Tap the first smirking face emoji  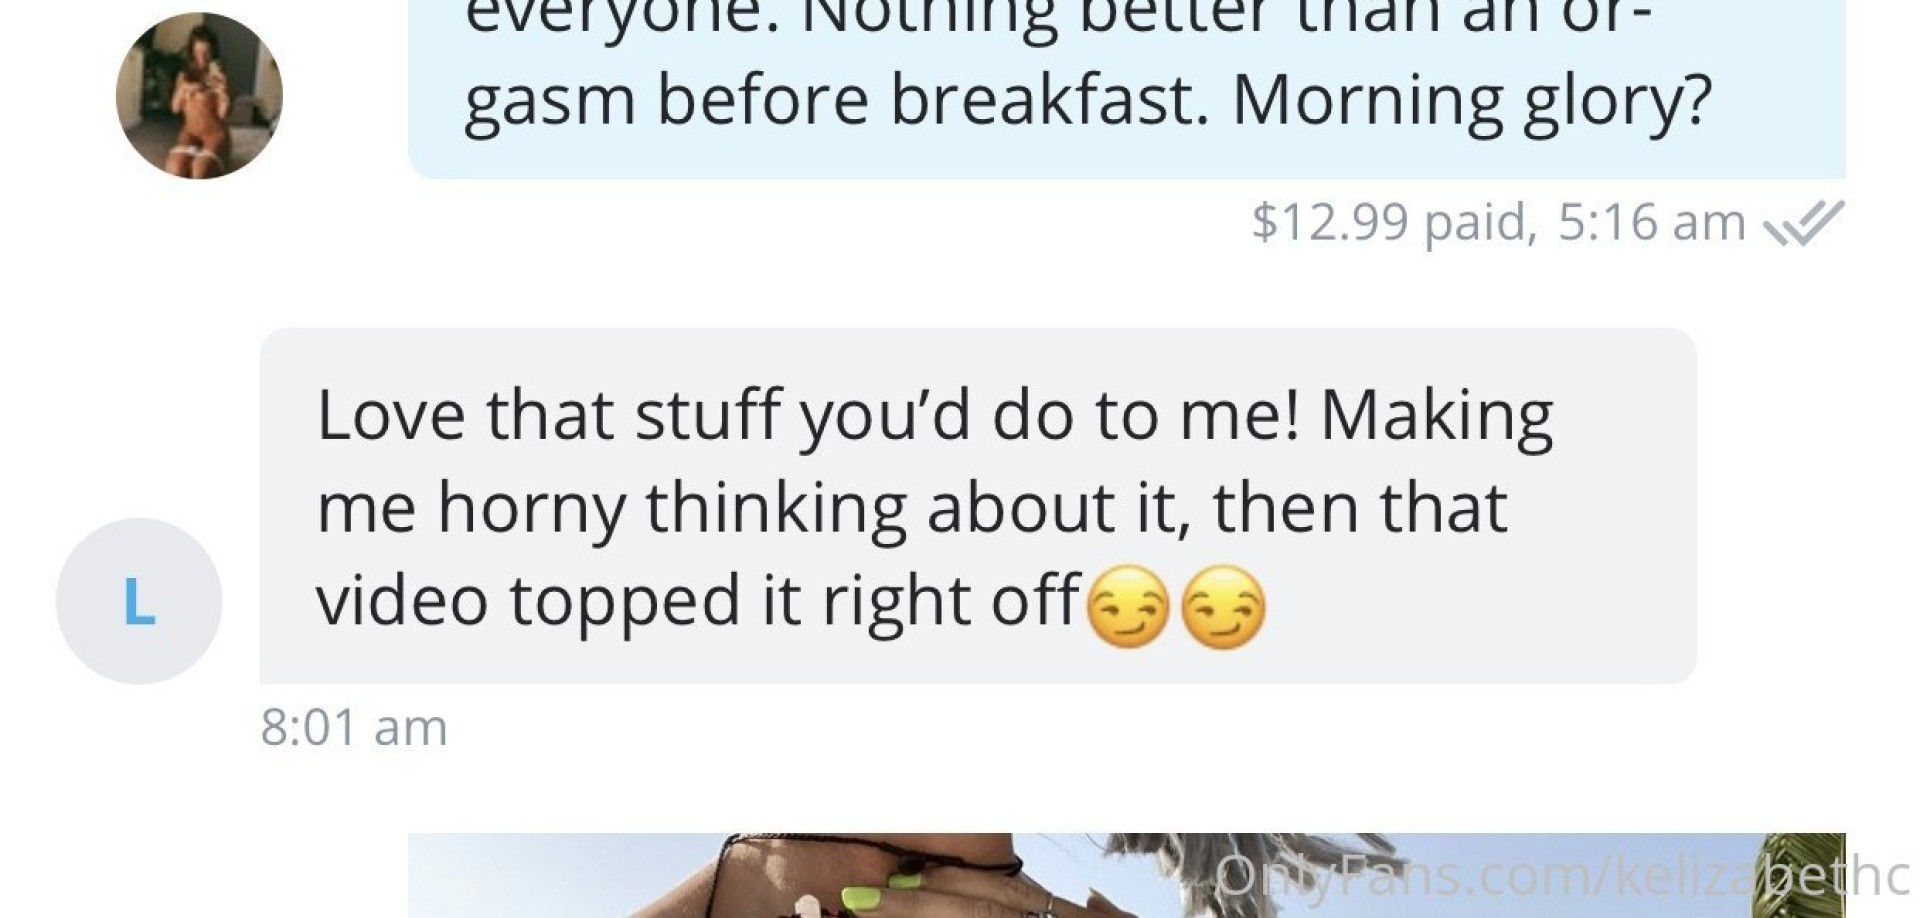point(1128,607)
